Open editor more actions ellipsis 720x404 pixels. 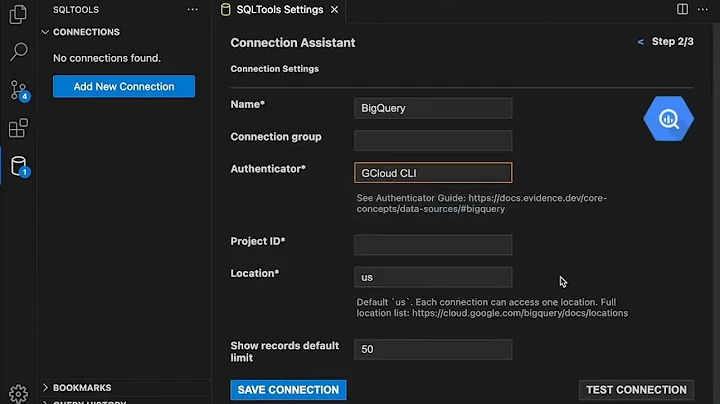pos(703,9)
